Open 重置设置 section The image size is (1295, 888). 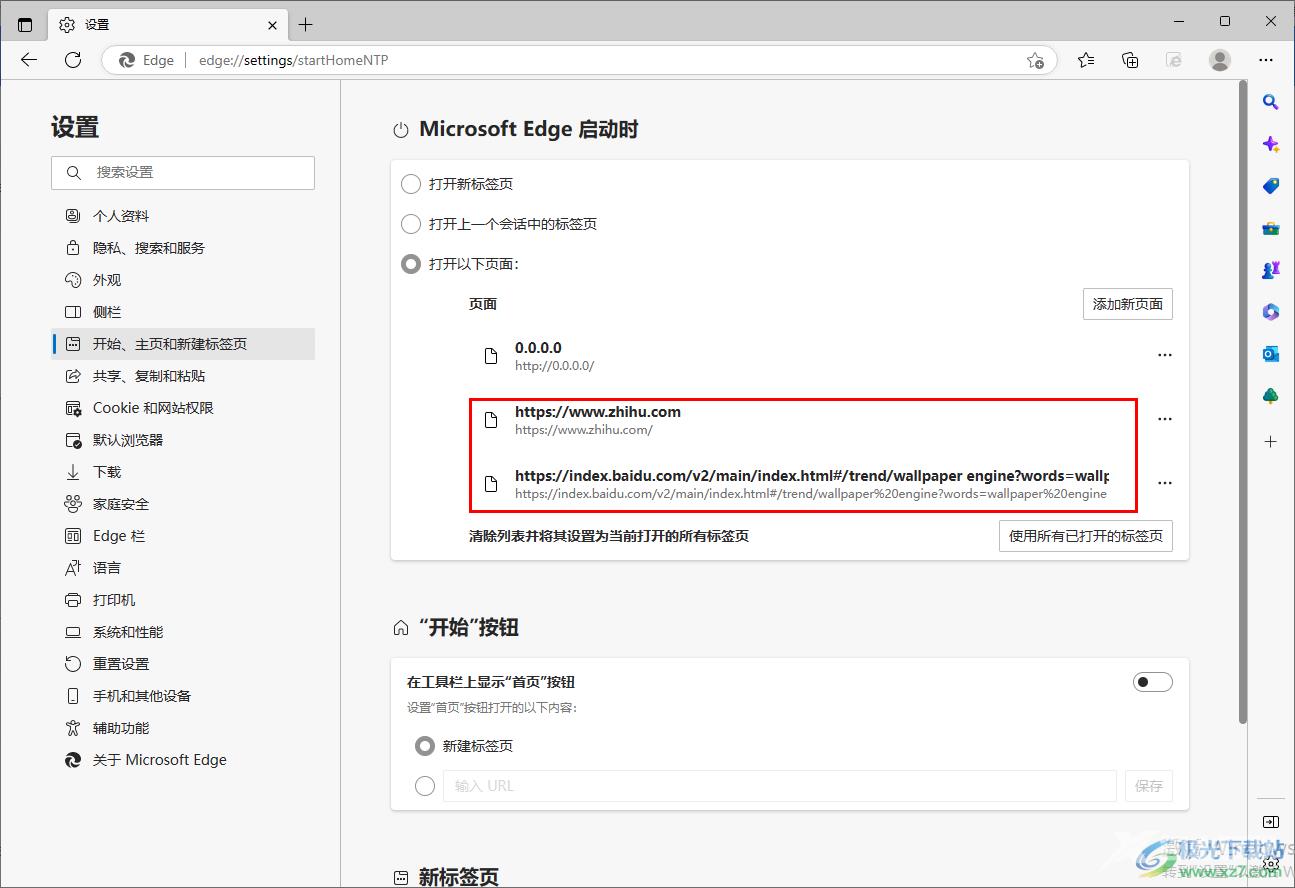tap(183, 664)
